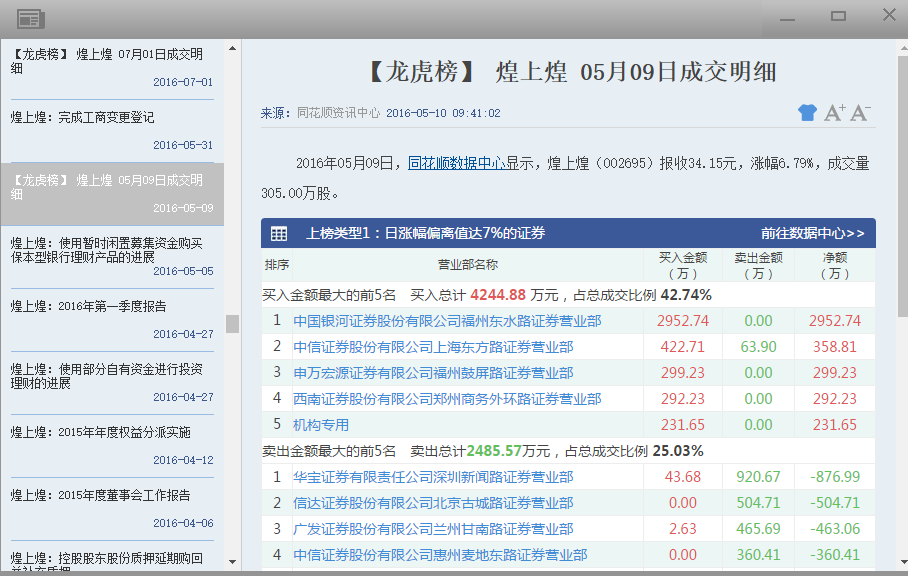Open 中信证券上海东方路证券营业部 link
The image size is (908, 576).
433,347
